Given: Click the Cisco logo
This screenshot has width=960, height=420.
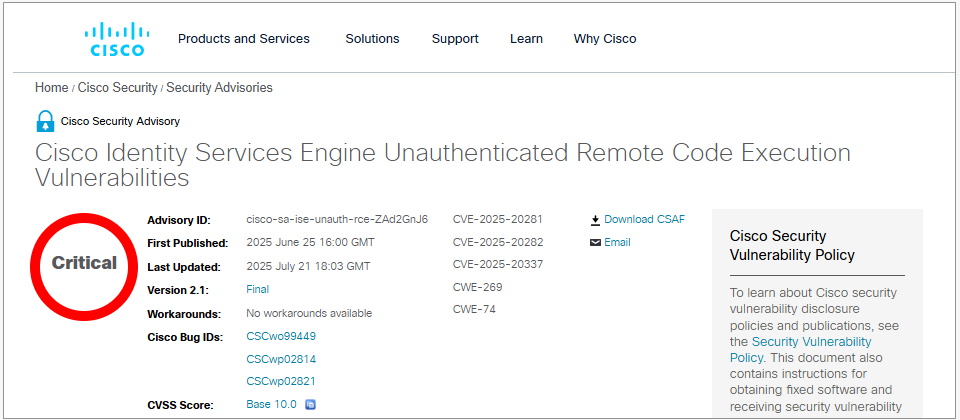Looking at the screenshot, I should 117,39.
